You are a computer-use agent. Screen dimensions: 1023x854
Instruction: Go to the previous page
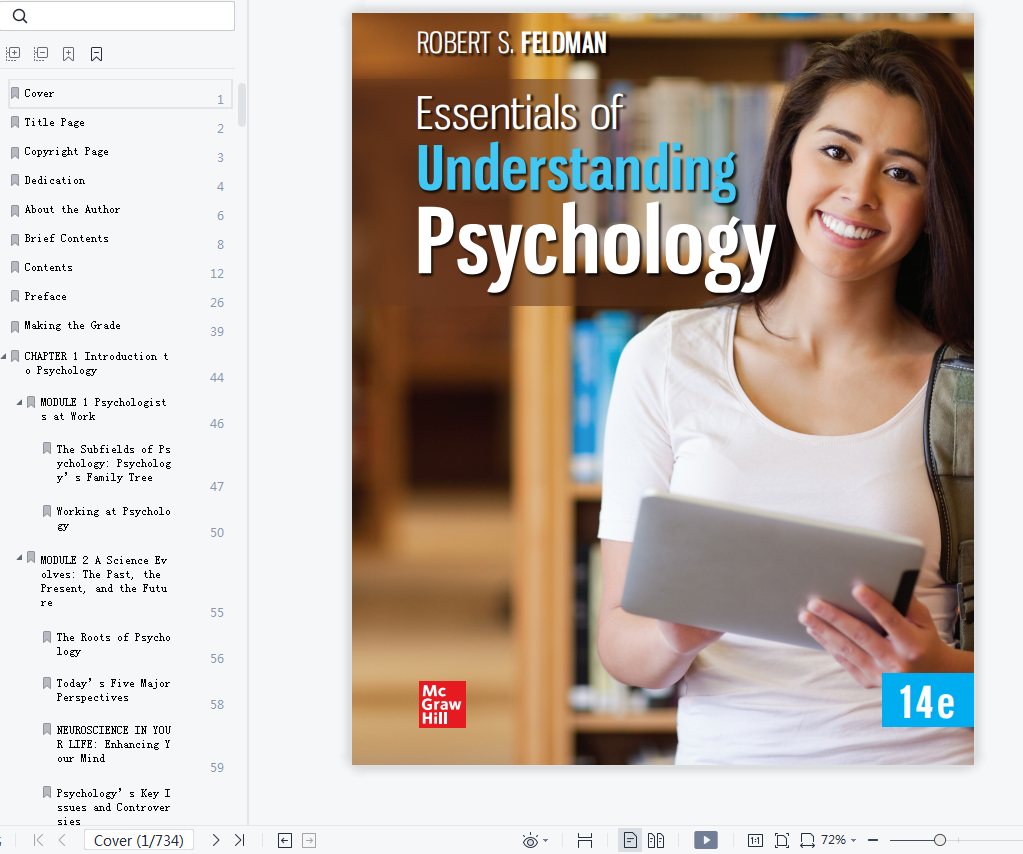coord(62,840)
